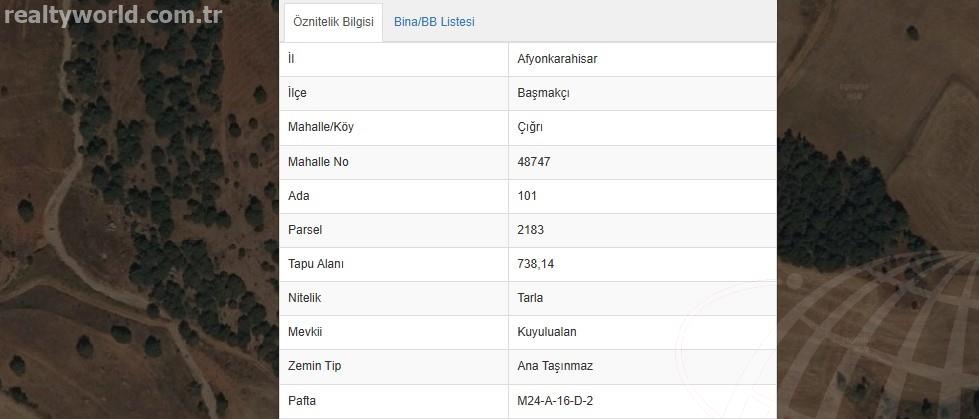Viewport: 979px width, 419px height.
Task: Click the Zemin Tip label cell
Action: (x=394, y=366)
